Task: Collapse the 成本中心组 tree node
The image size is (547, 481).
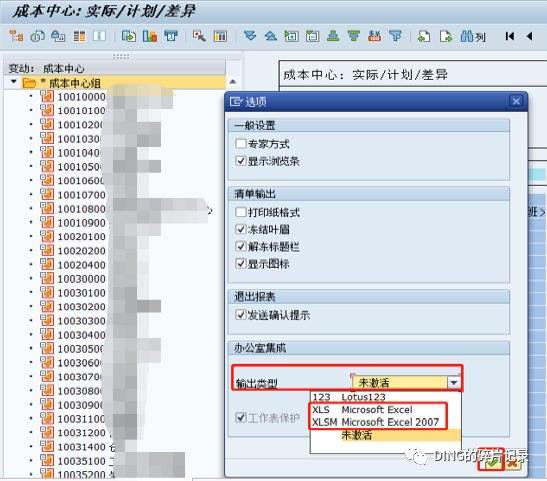Action: point(14,82)
